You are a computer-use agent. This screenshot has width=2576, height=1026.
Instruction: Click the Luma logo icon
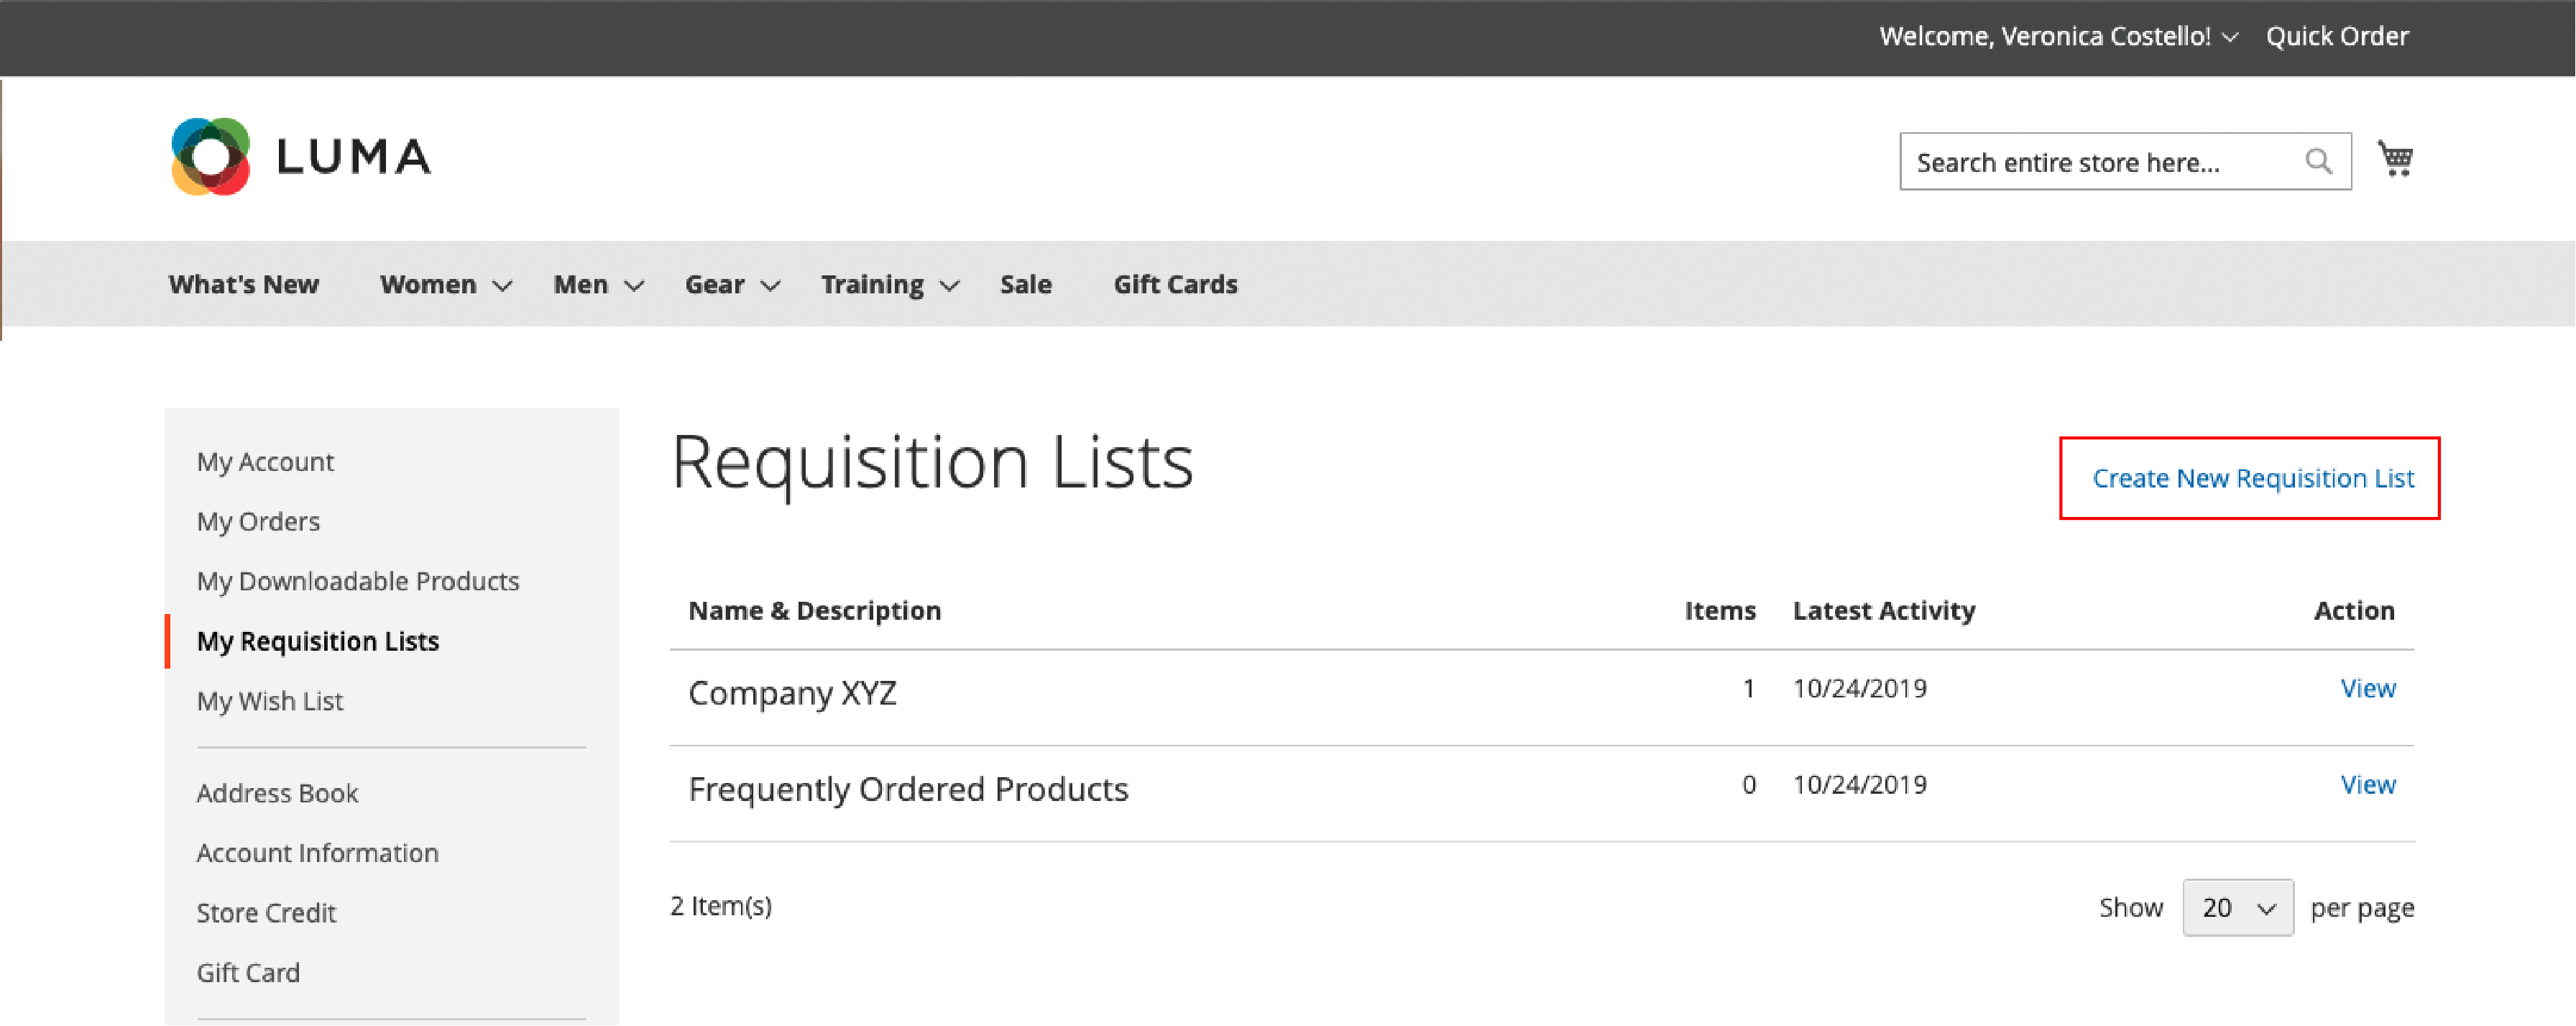[x=210, y=157]
